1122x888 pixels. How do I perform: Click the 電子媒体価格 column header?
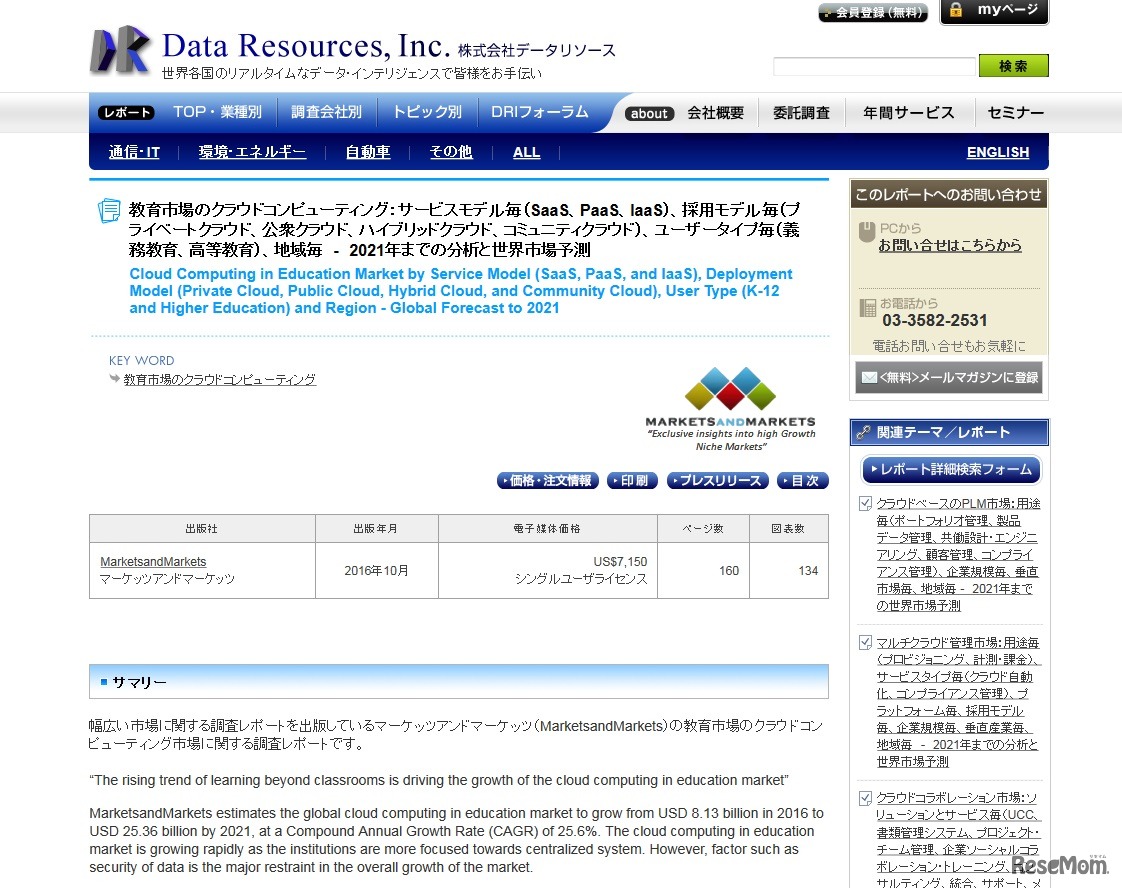547,529
